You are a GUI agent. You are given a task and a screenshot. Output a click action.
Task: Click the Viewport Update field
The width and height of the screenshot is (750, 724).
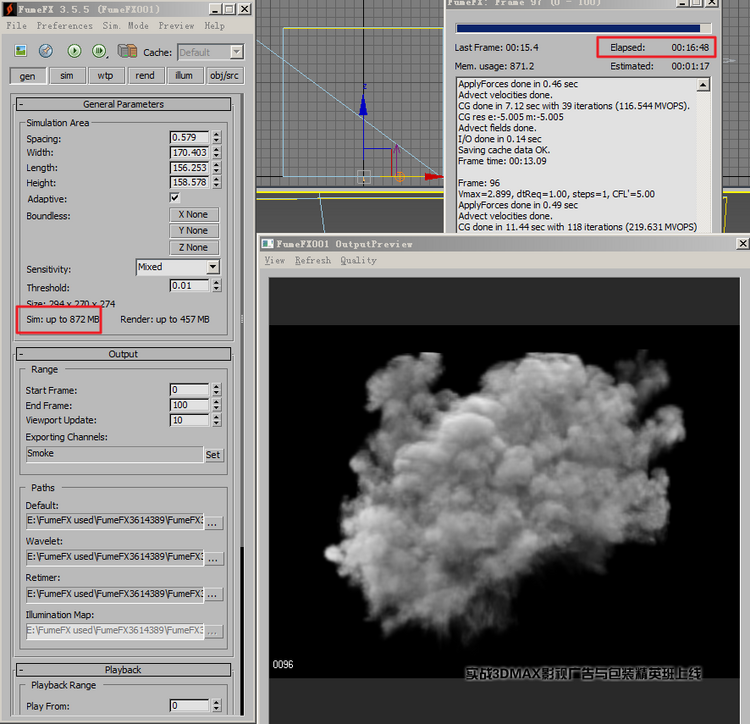(x=189, y=420)
